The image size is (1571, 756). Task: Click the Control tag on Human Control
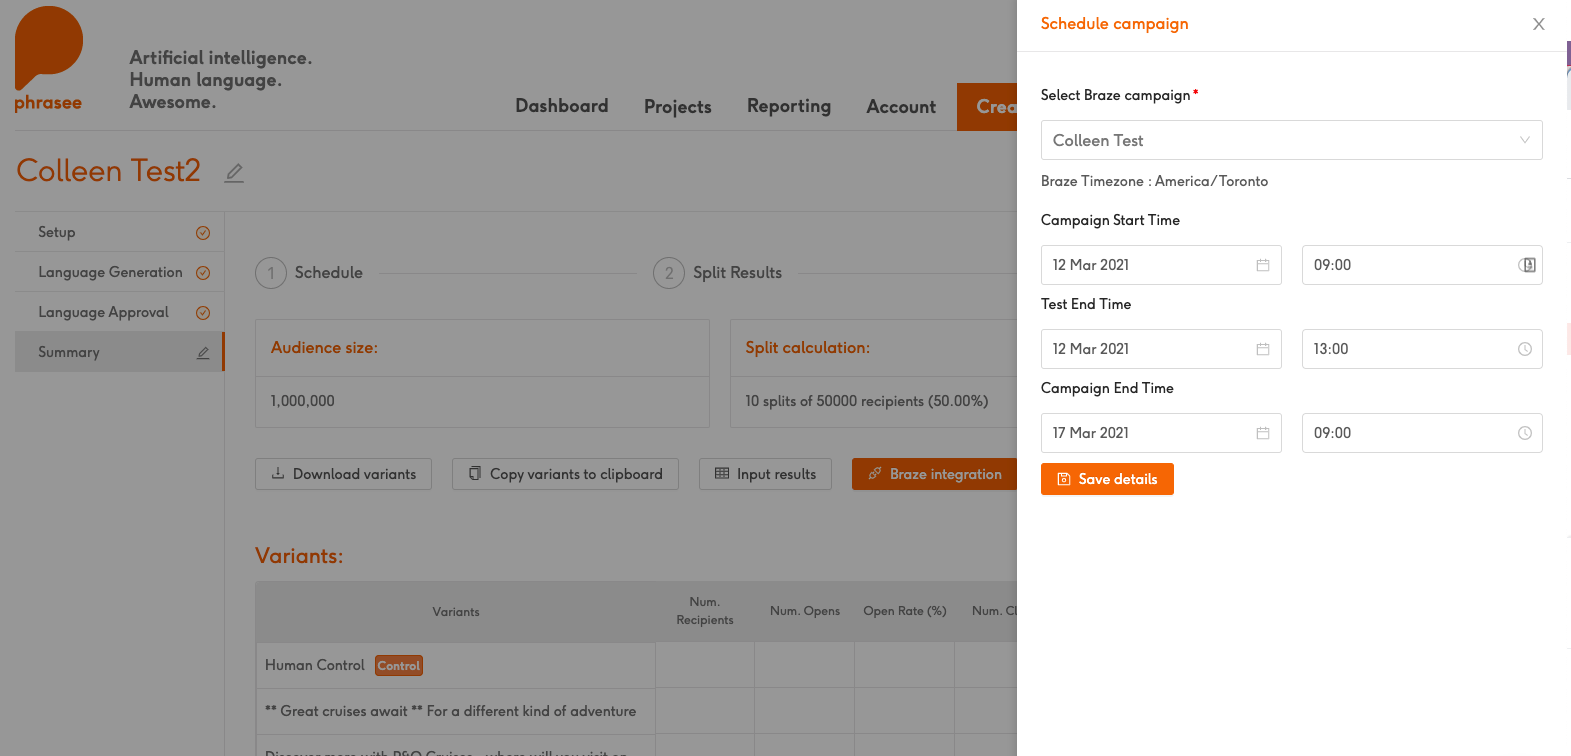[x=399, y=666]
